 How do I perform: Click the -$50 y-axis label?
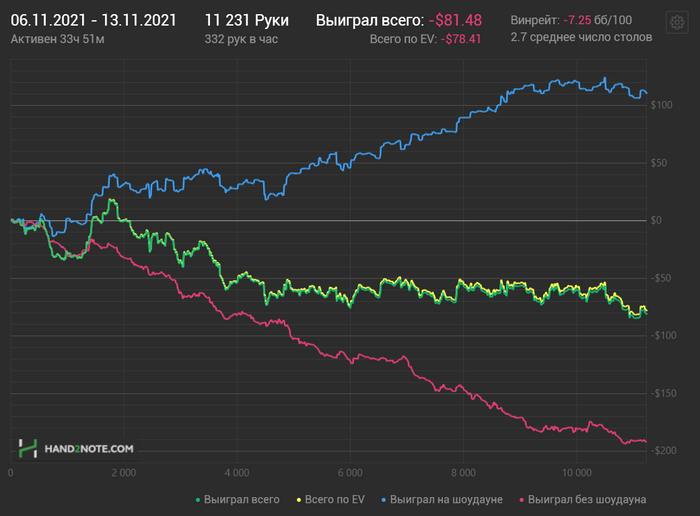[661, 278]
